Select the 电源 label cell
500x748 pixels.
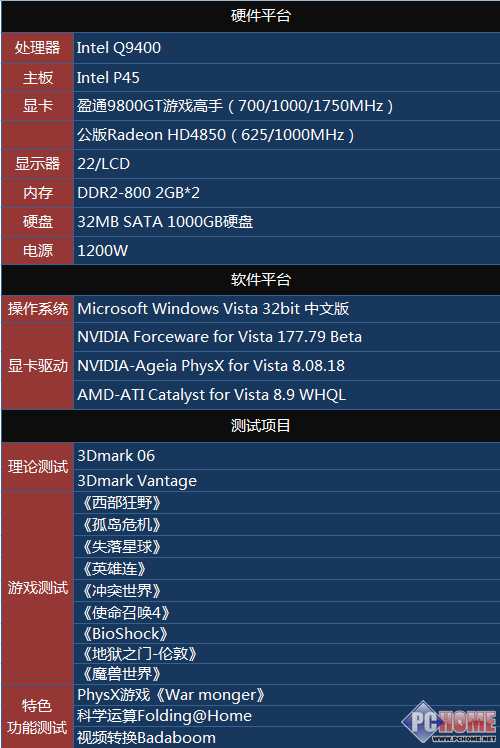click(38, 250)
